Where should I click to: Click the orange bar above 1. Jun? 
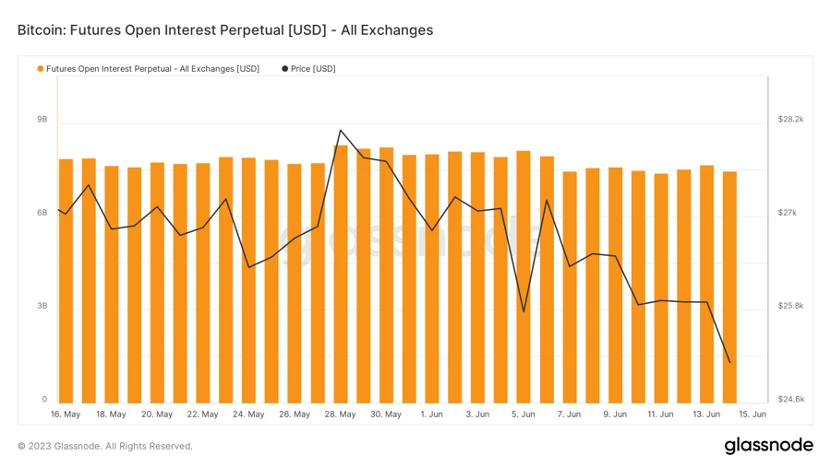pyautogui.click(x=432, y=279)
